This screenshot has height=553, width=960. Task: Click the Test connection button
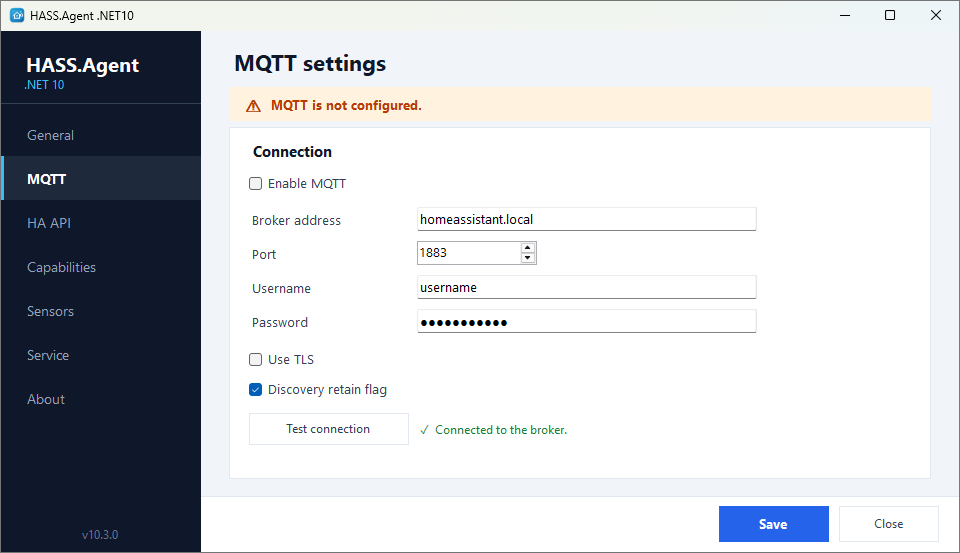pyautogui.click(x=329, y=429)
